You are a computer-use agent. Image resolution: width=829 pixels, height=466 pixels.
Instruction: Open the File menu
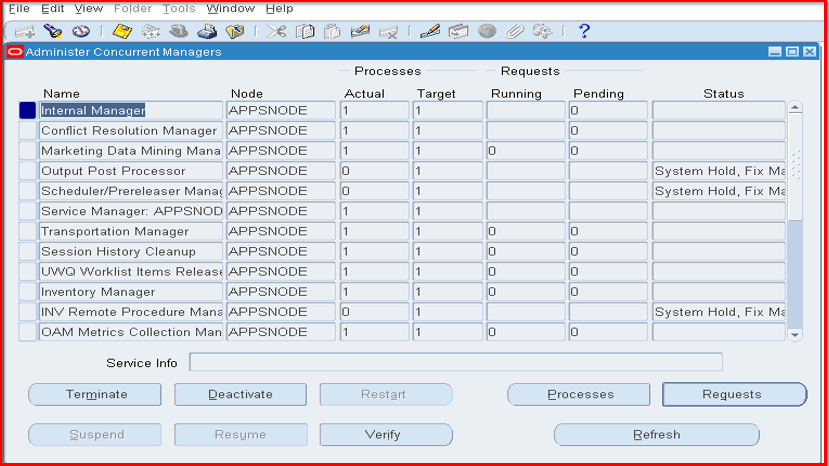tap(19, 8)
